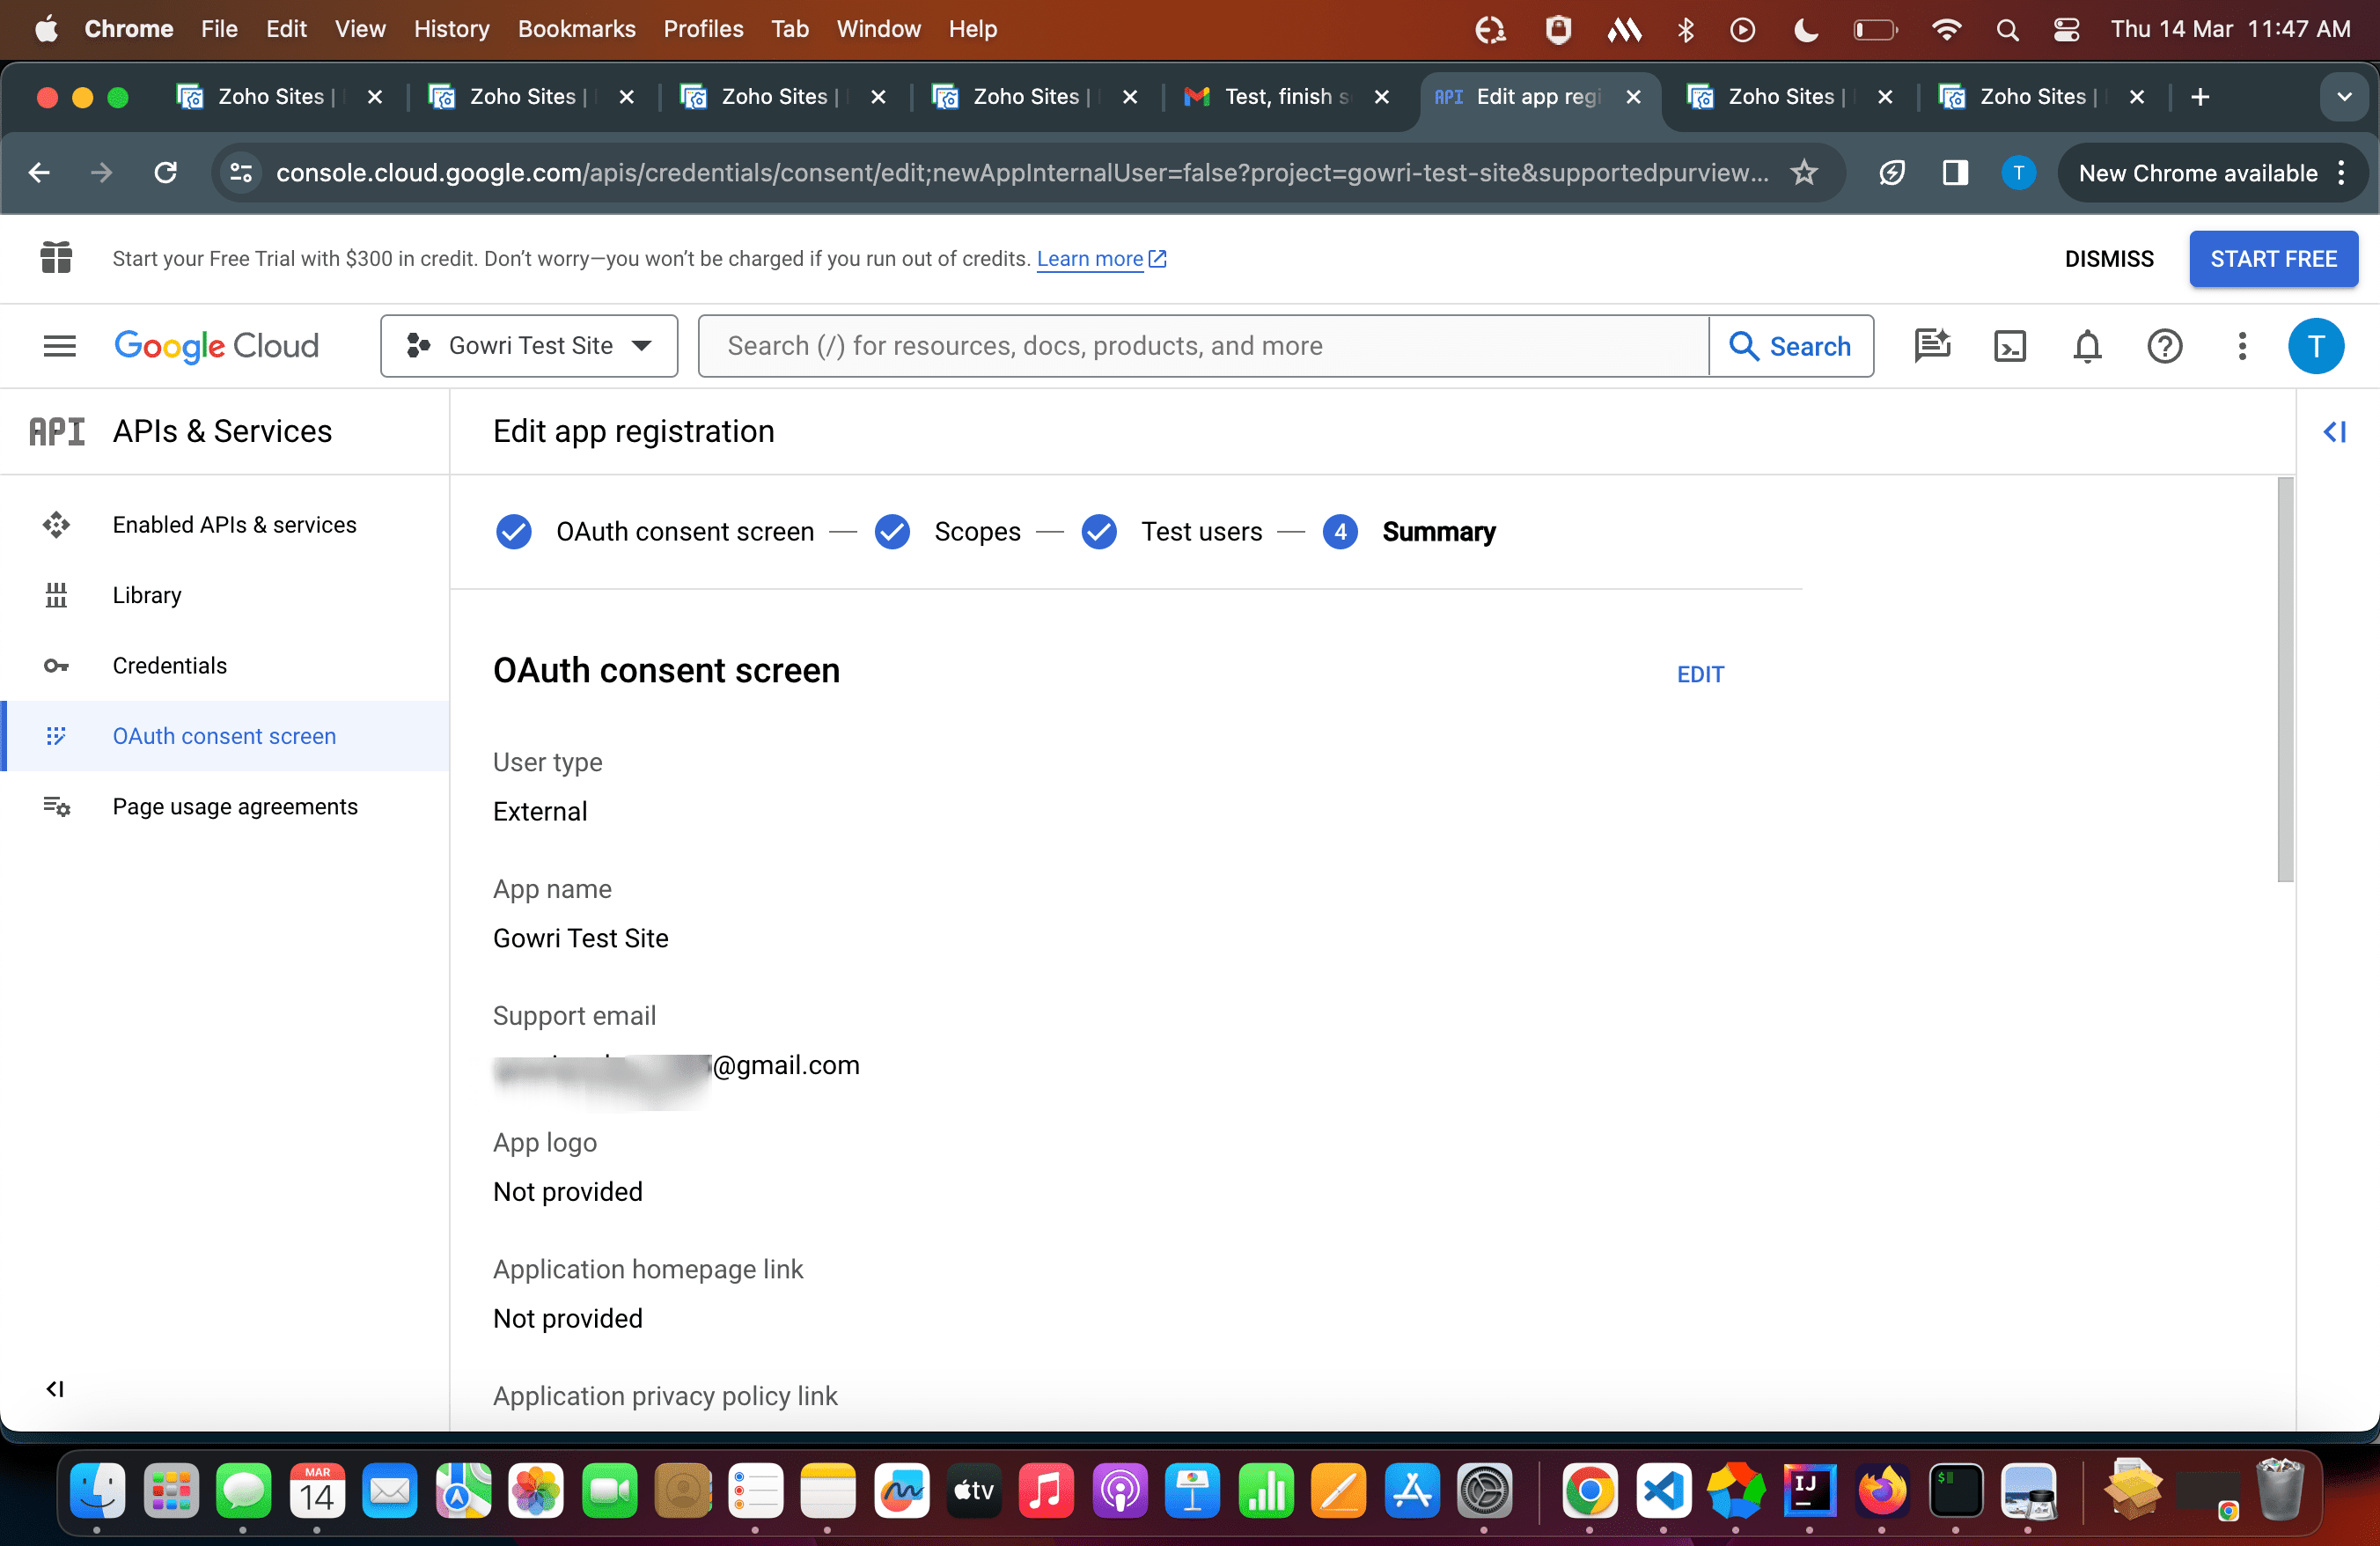
Task: Click the EDIT link for consent screen
Action: (1700, 675)
